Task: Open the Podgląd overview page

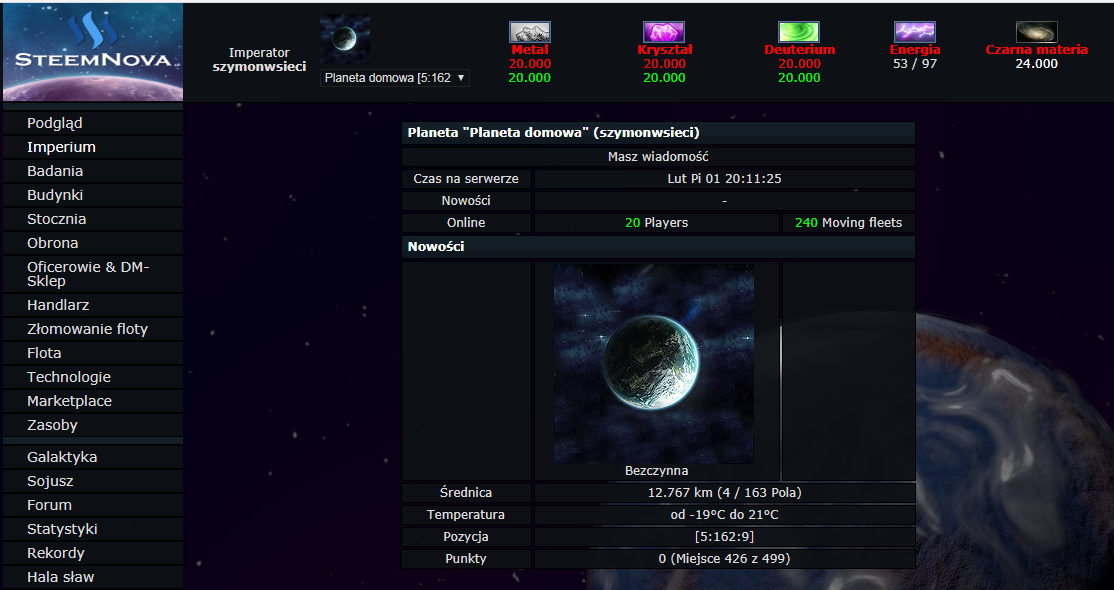Action: pos(55,123)
